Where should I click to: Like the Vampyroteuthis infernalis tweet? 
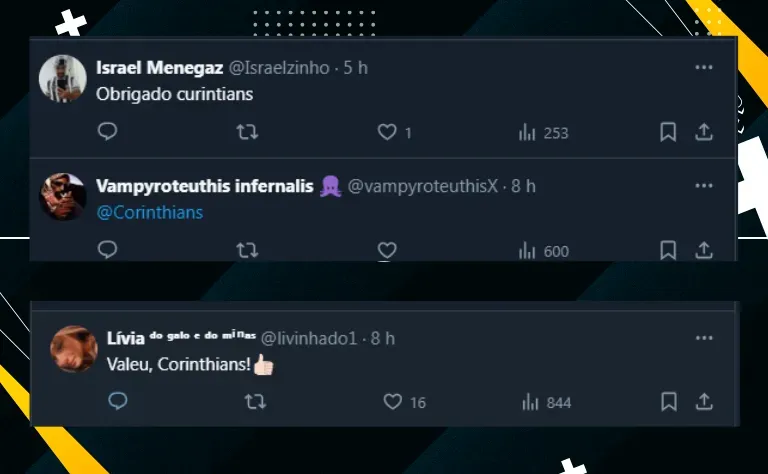click(387, 250)
